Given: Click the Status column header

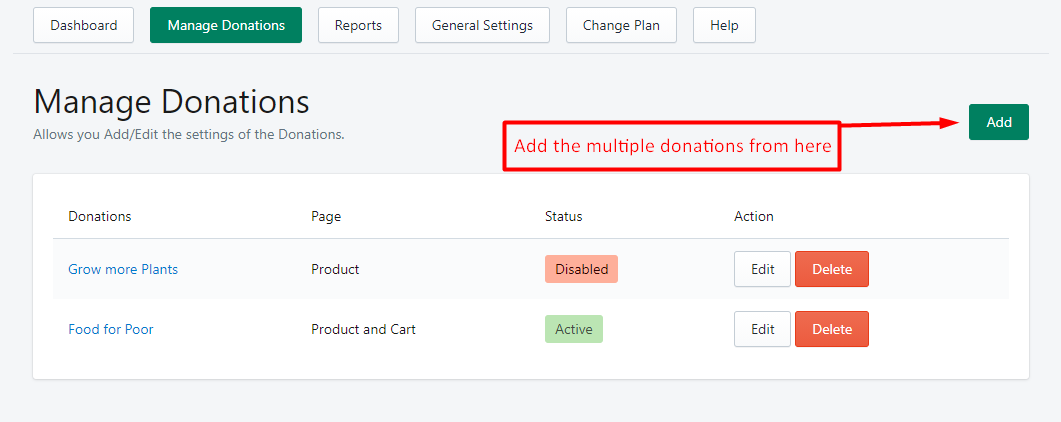Looking at the screenshot, I should [x=563, y=216].
